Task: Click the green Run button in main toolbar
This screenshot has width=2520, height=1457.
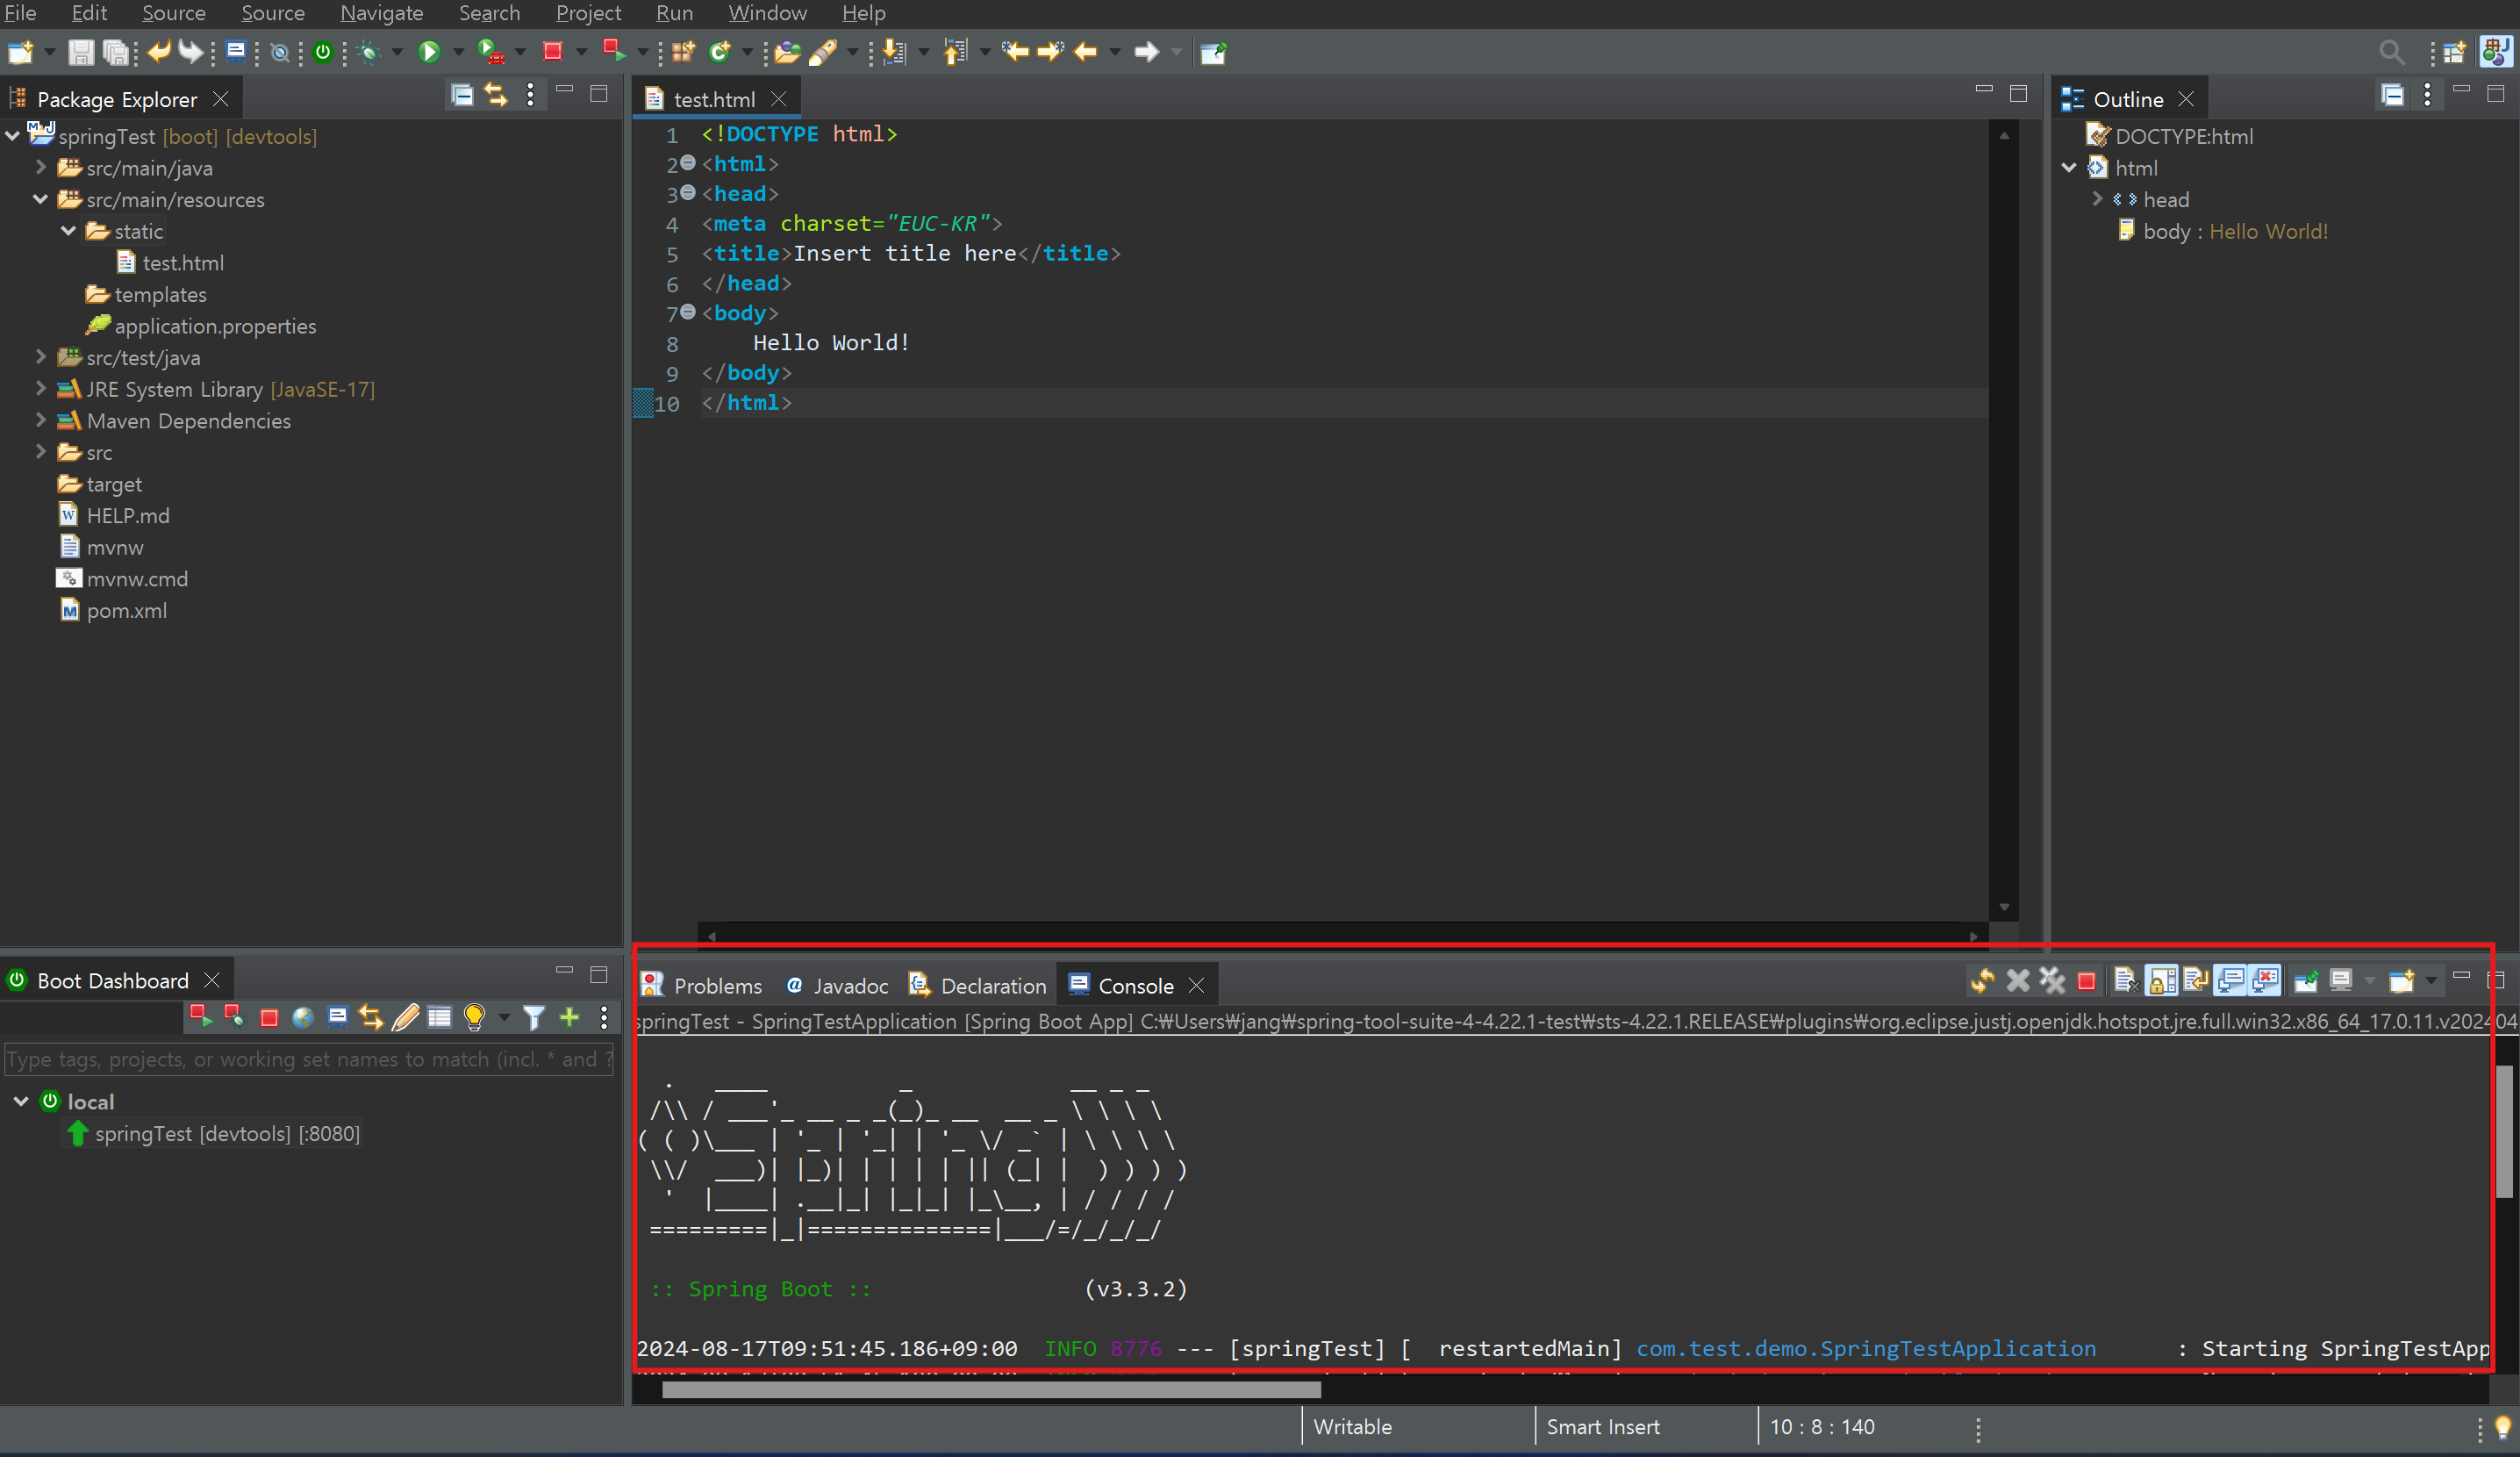Action: point(429,52)
